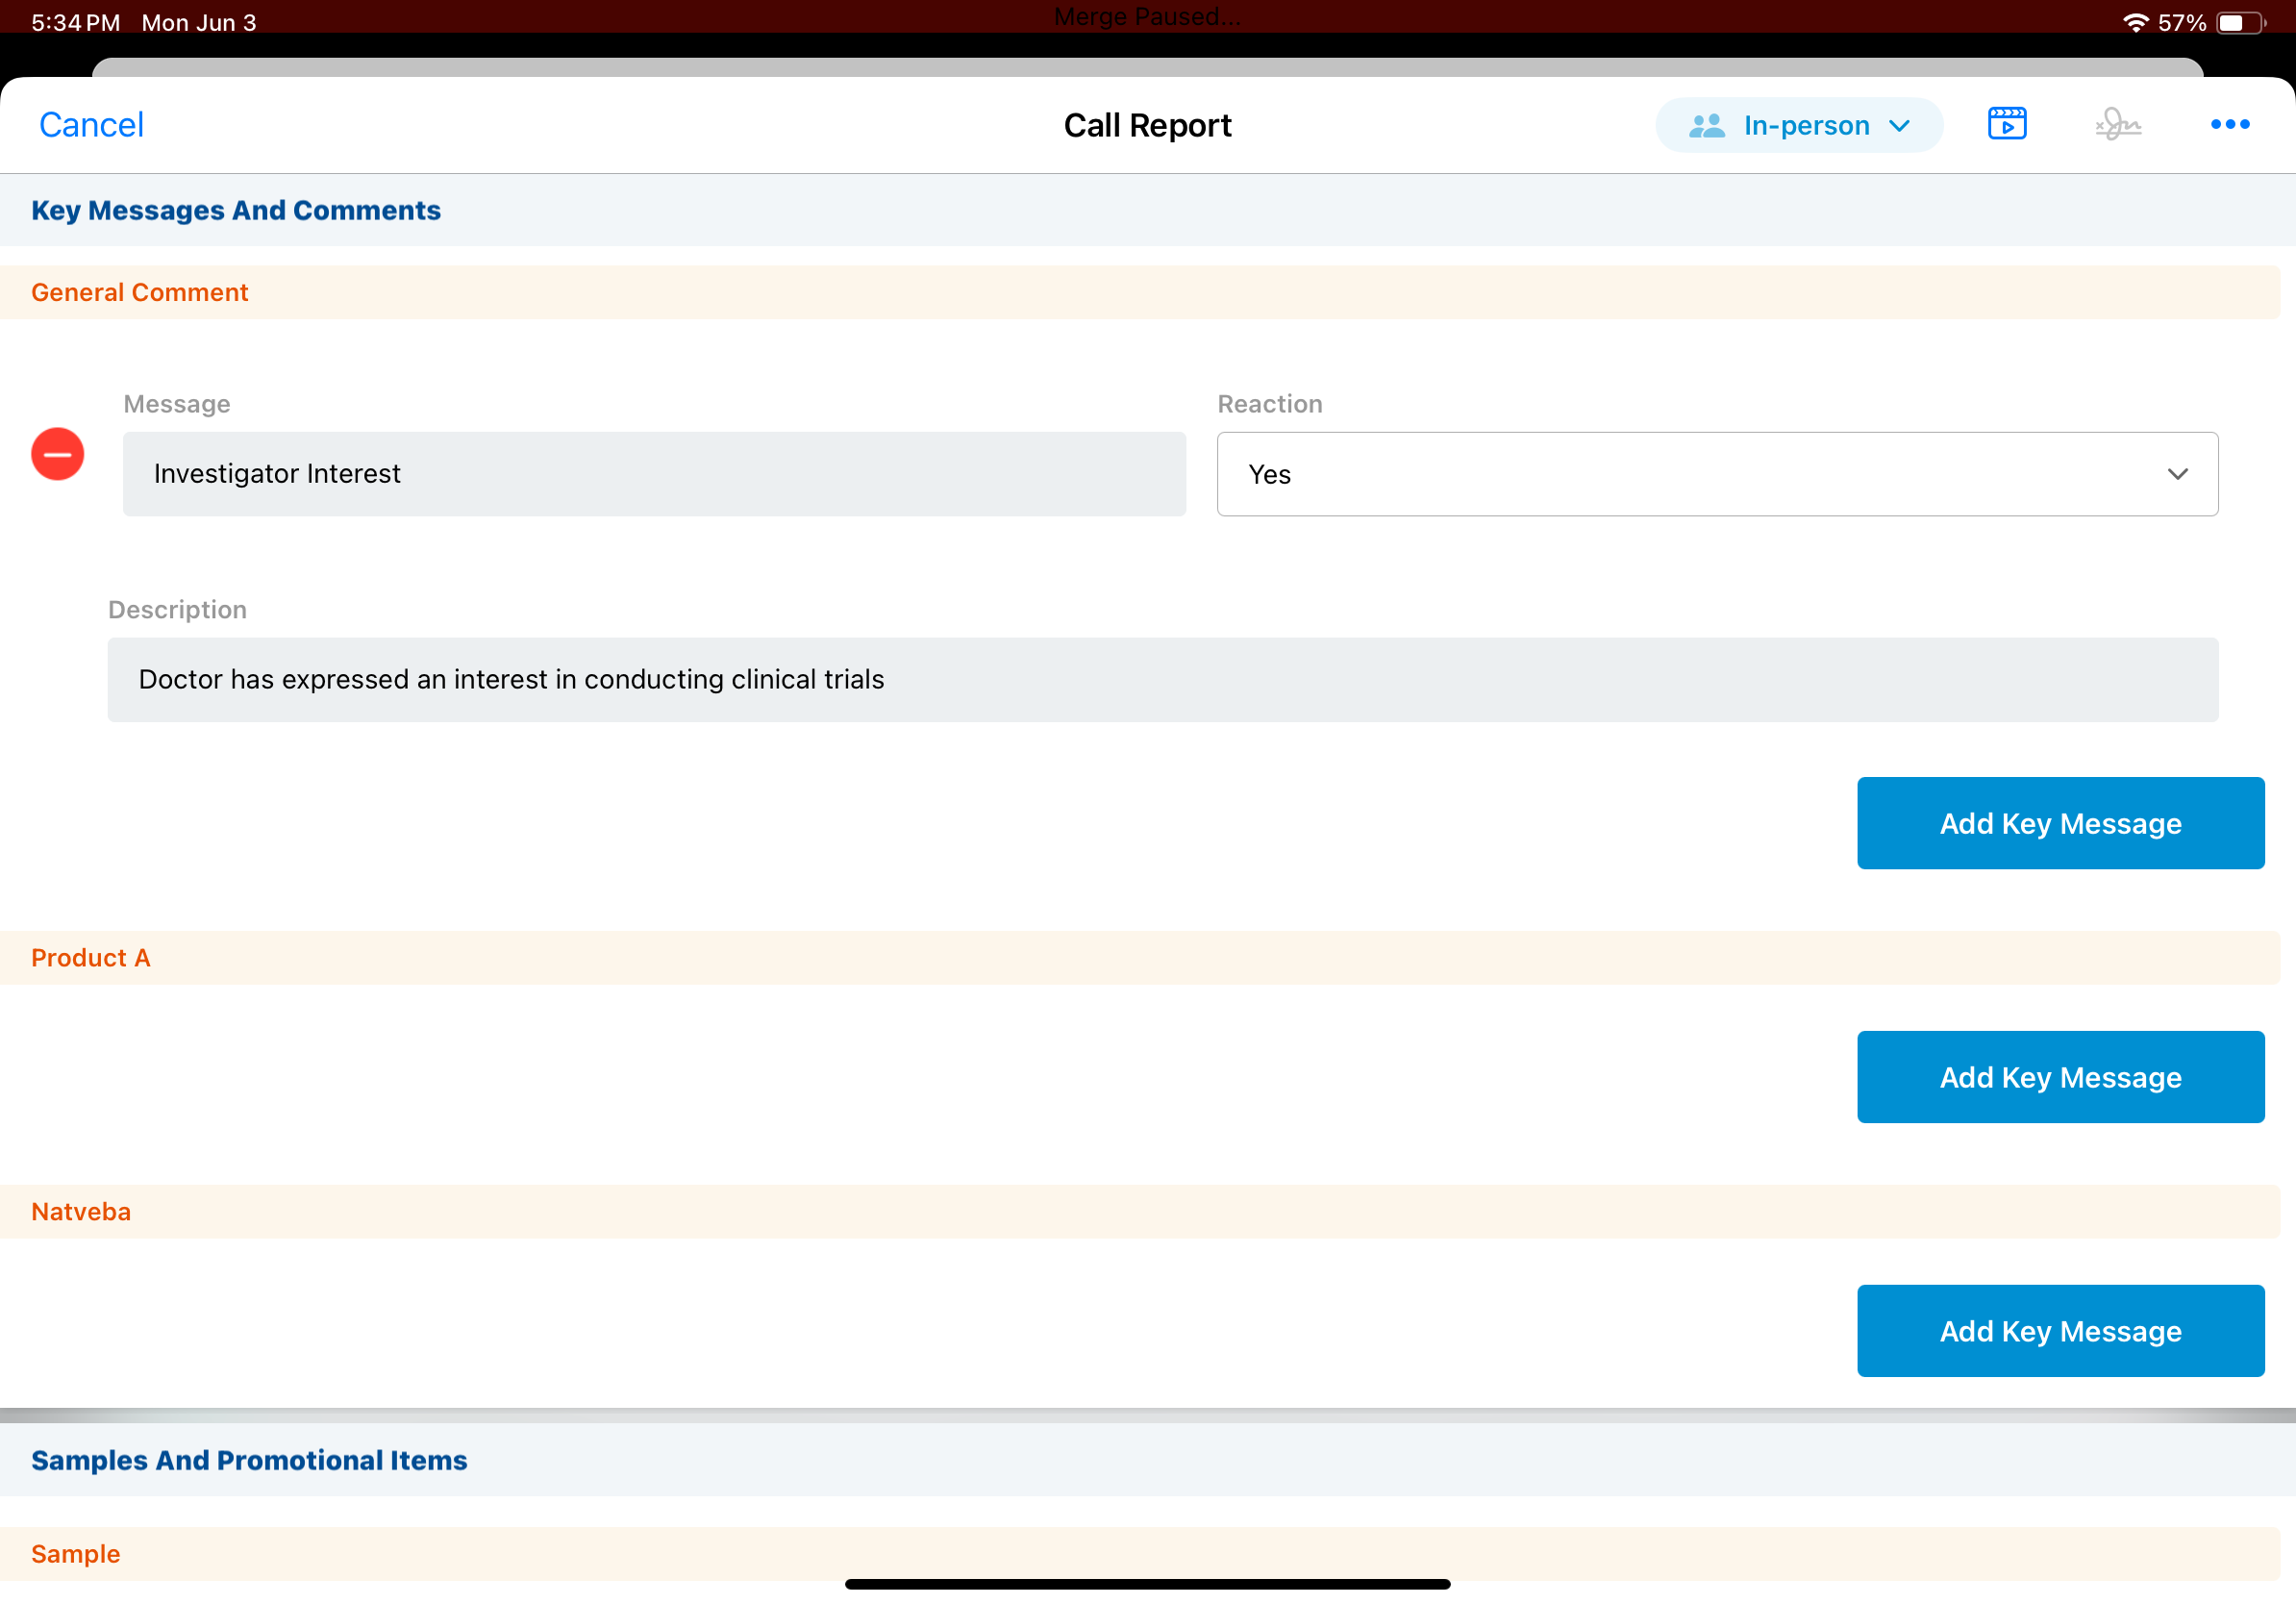Tap the Wi-Fi status icon
Image resolution: width=2296 pixels, height=1604 pixels.
point(2135,23)
